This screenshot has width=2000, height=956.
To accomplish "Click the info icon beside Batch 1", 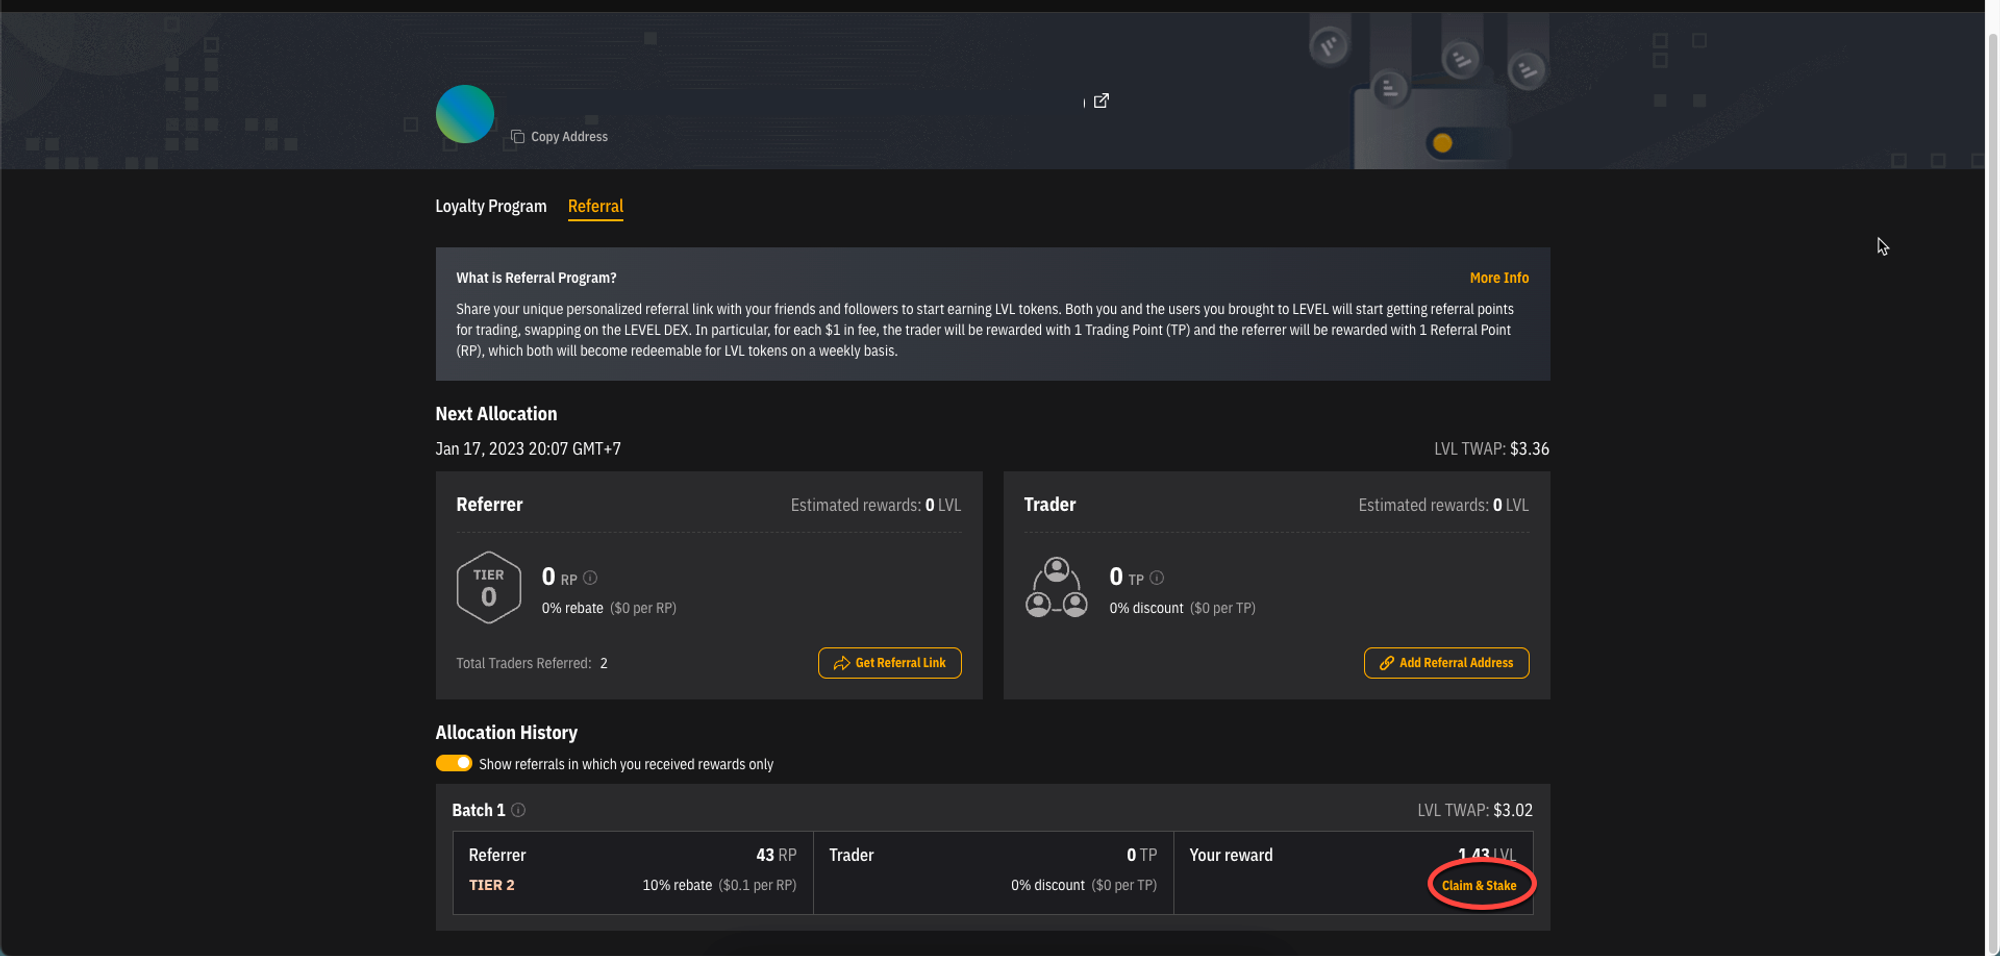I will (x=518, y=810).
